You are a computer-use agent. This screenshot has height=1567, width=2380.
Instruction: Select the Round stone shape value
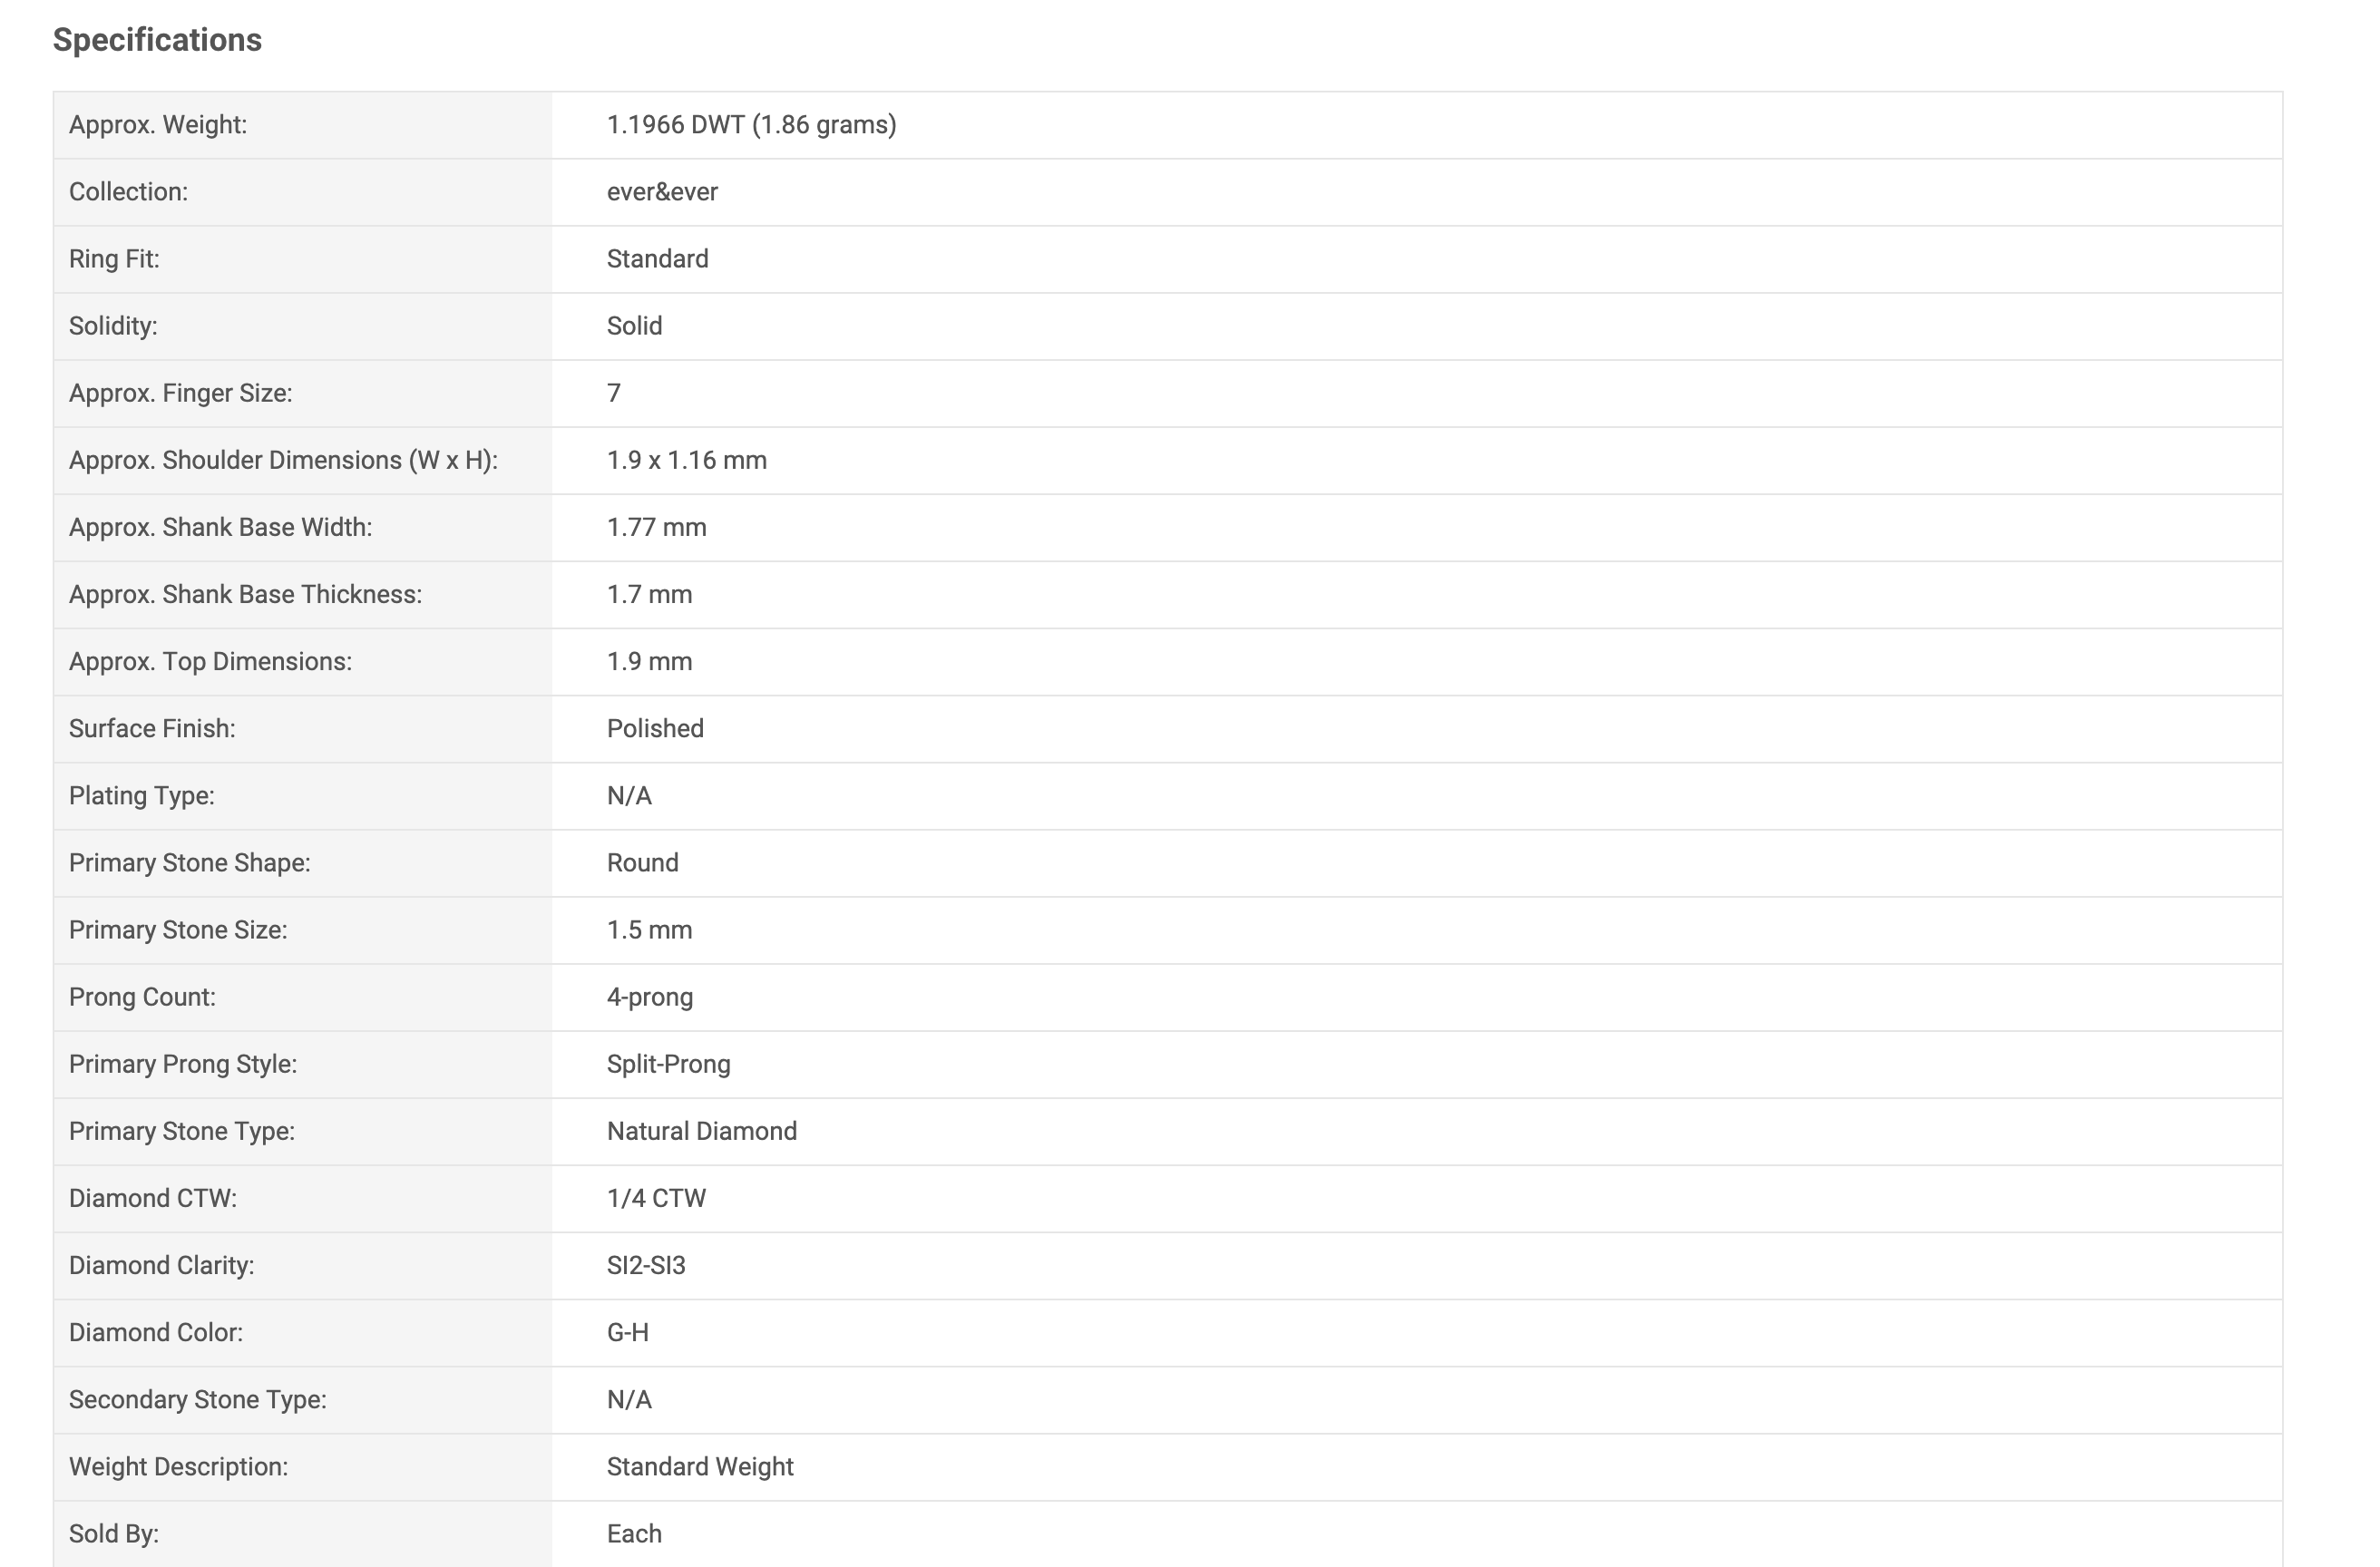pyautogui.click(x=642, y=862)
